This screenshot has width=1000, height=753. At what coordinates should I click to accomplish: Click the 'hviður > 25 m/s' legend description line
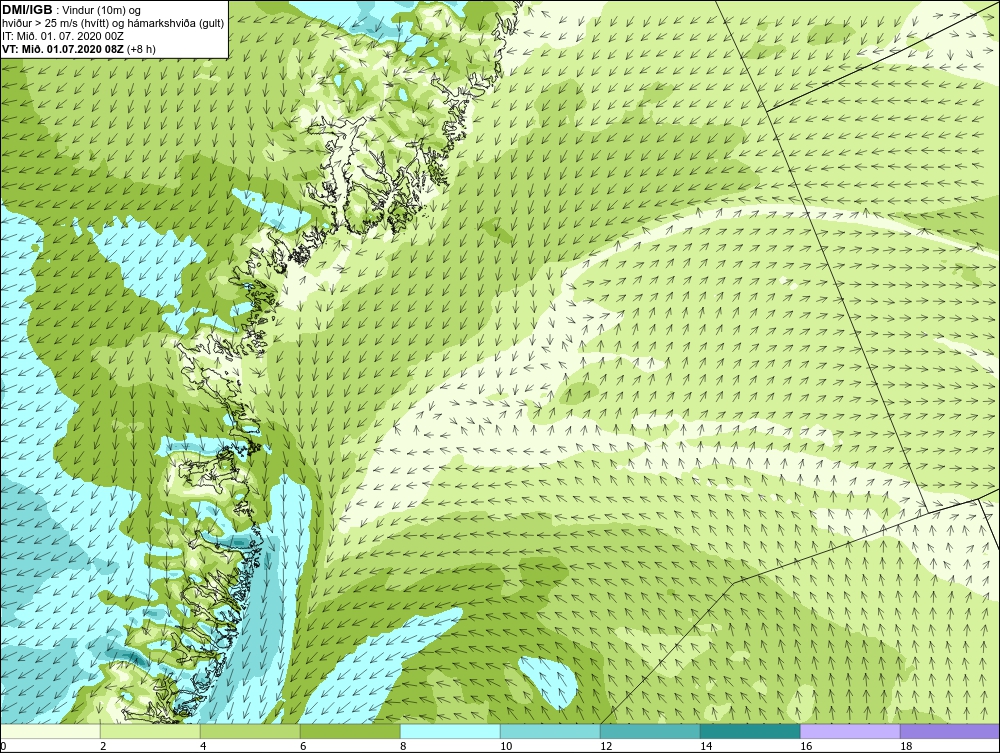(x=113, y=23)
